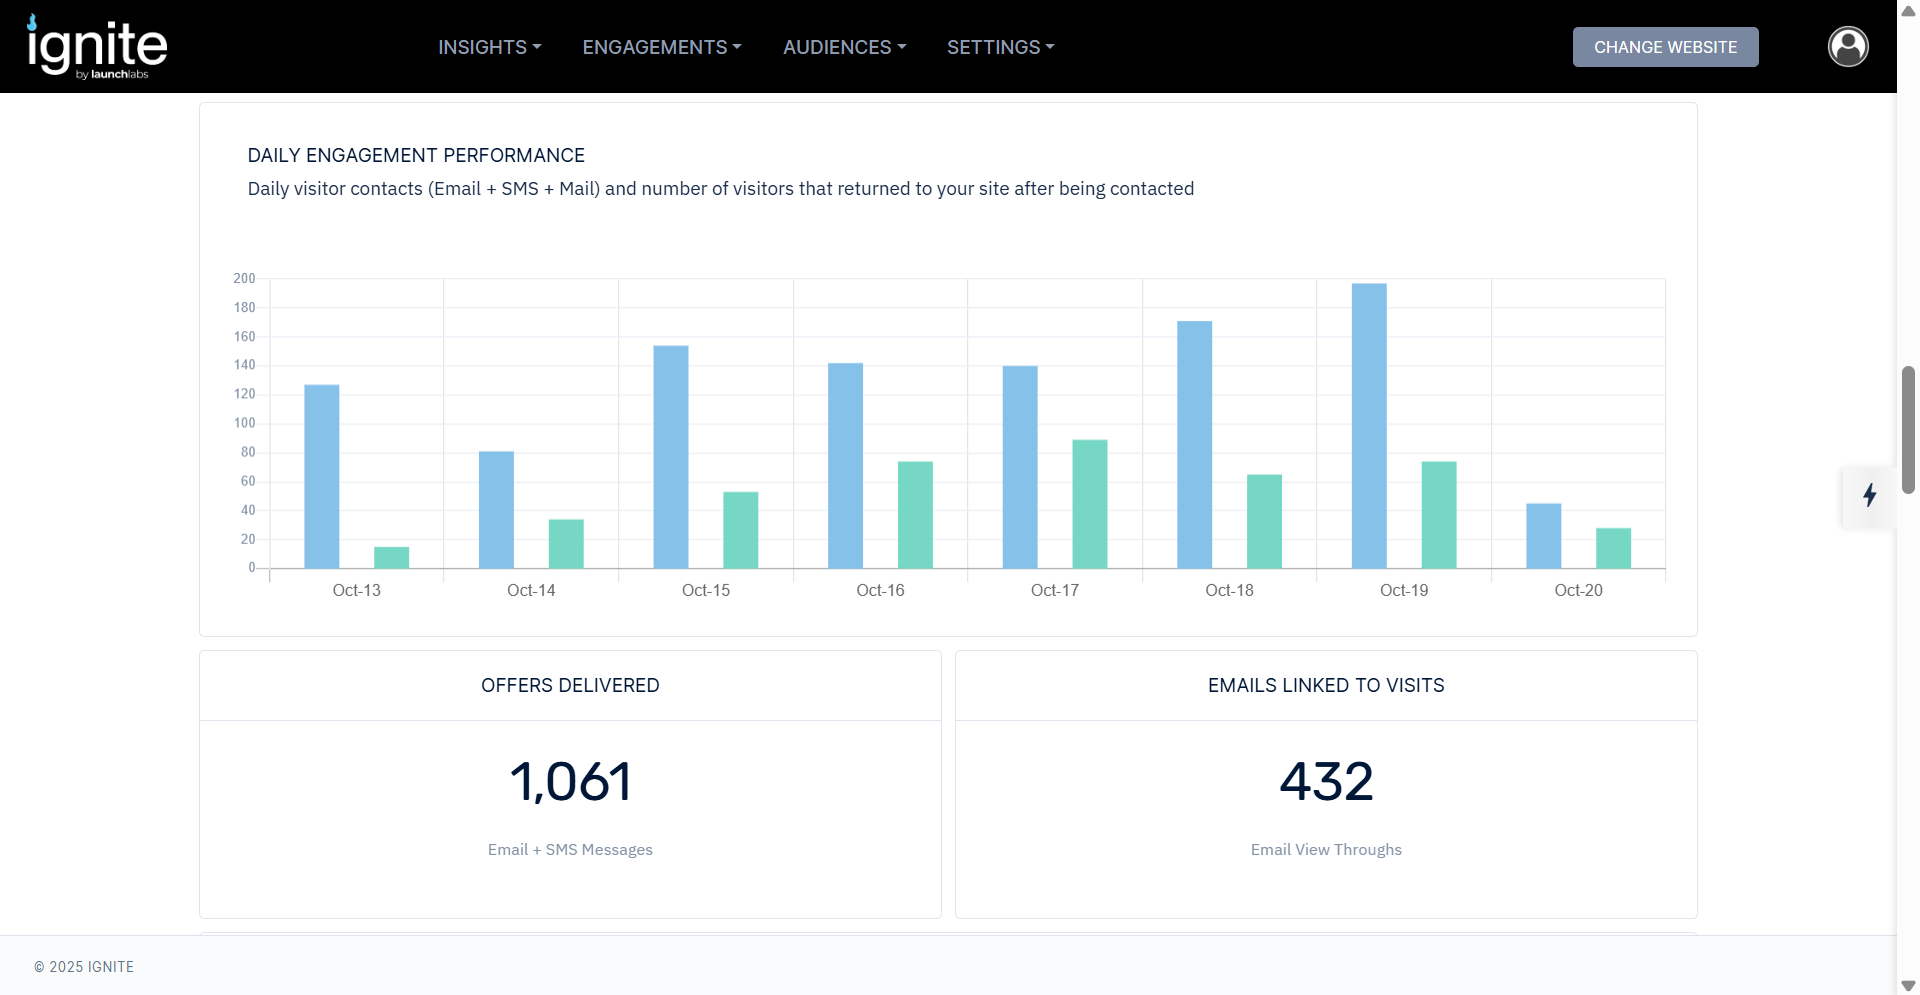1920x995 pixels.
Task: Click the blue Oct-18 contacts bar
Action: (1194, 445)
